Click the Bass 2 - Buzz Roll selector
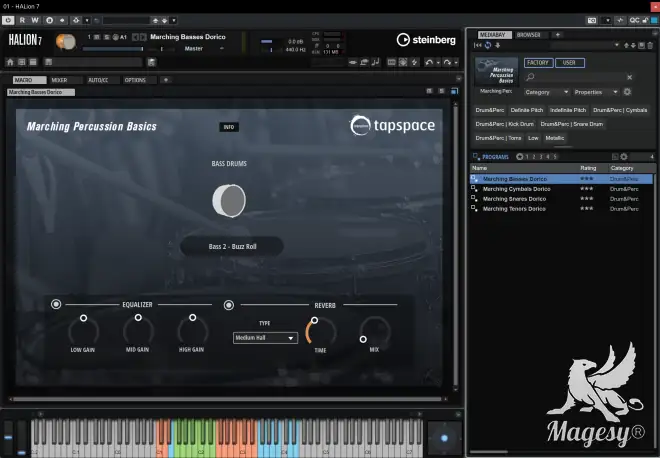 pyautogui.click(x=232, y=246)
